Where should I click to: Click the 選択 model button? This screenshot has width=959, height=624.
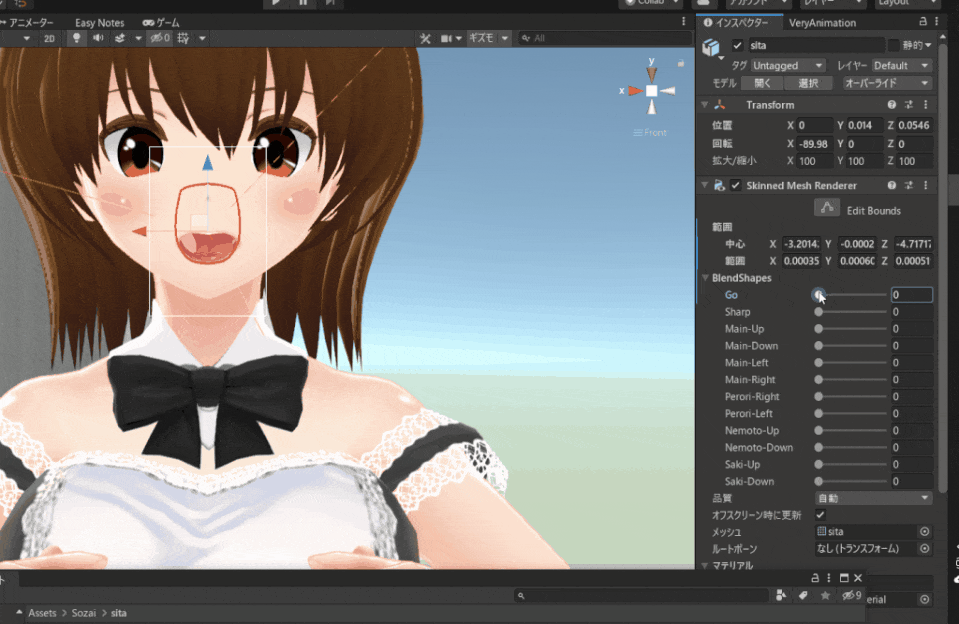(x=809, y=83)
